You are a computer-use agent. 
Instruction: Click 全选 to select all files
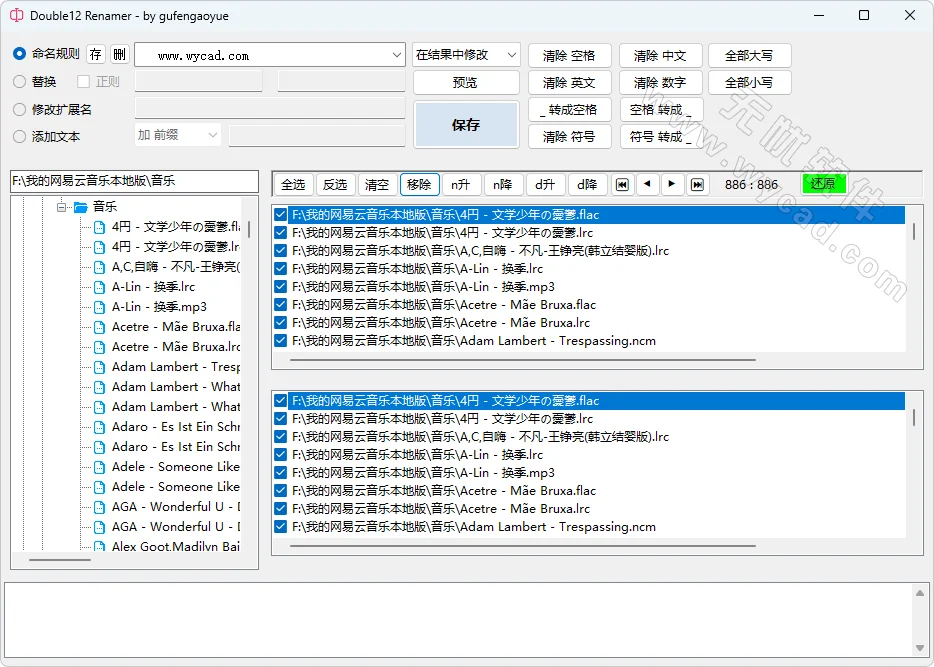(292, 184)
